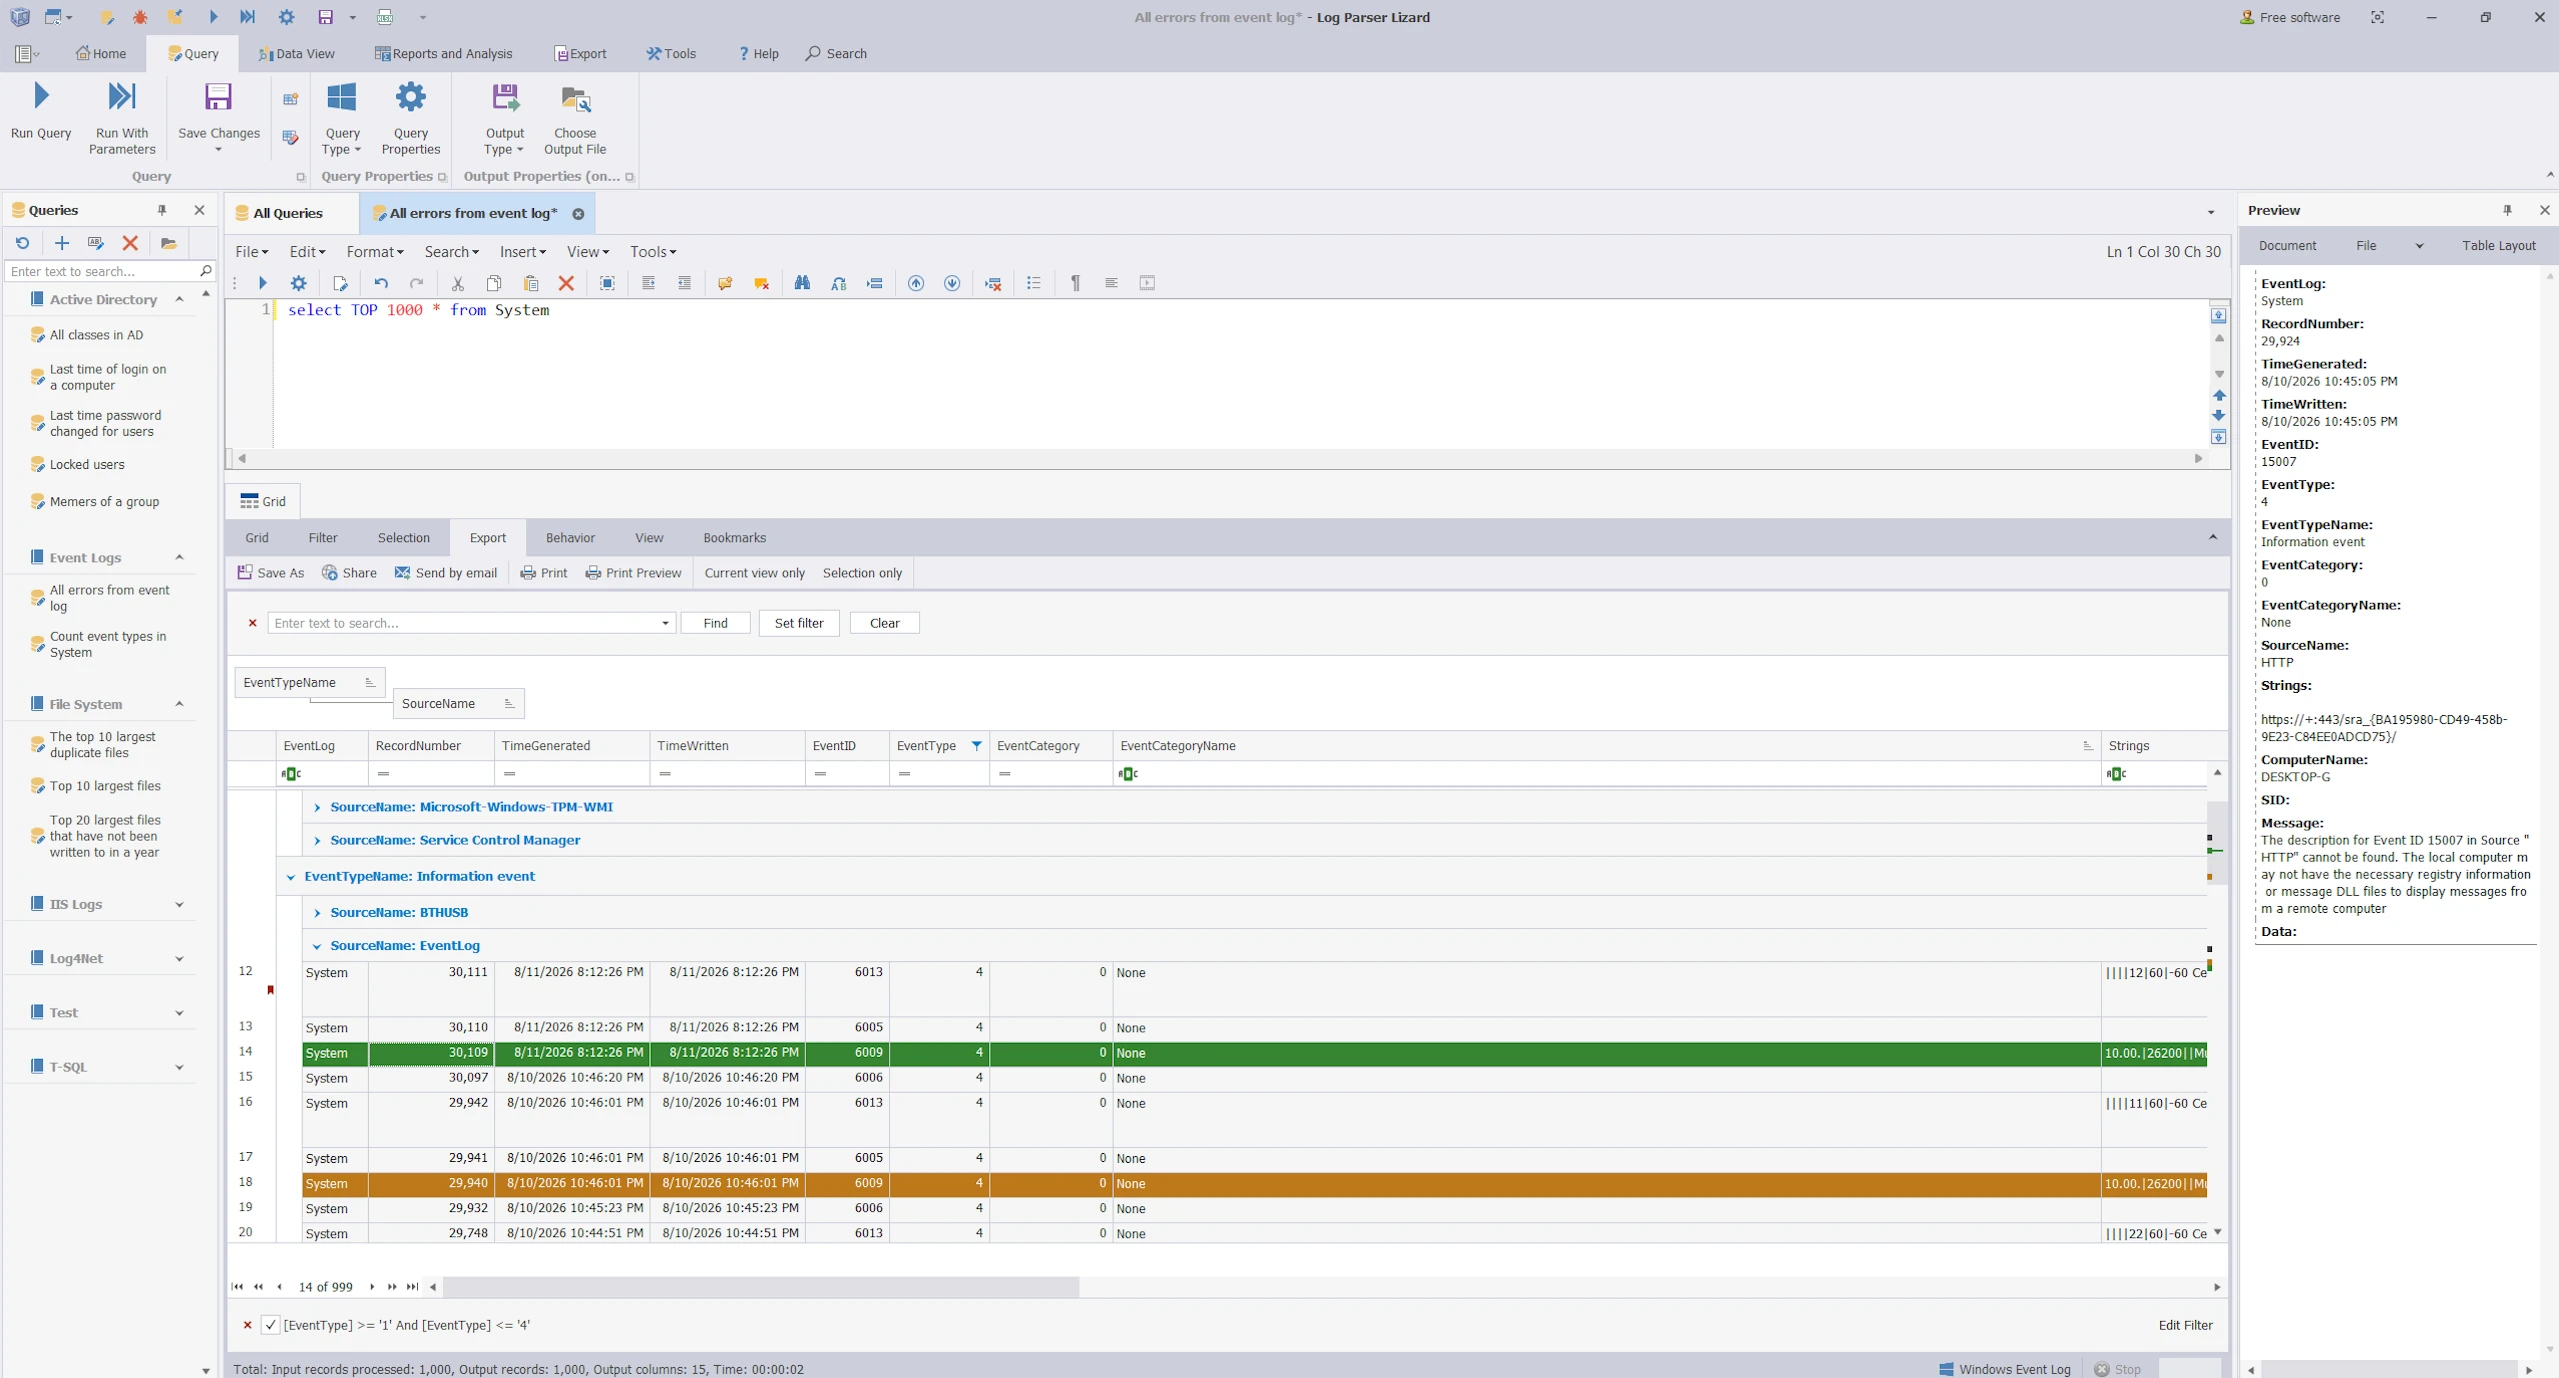Click Run With Parameters in ribbon
2559x1378 pixels.
tap(122, 119)
